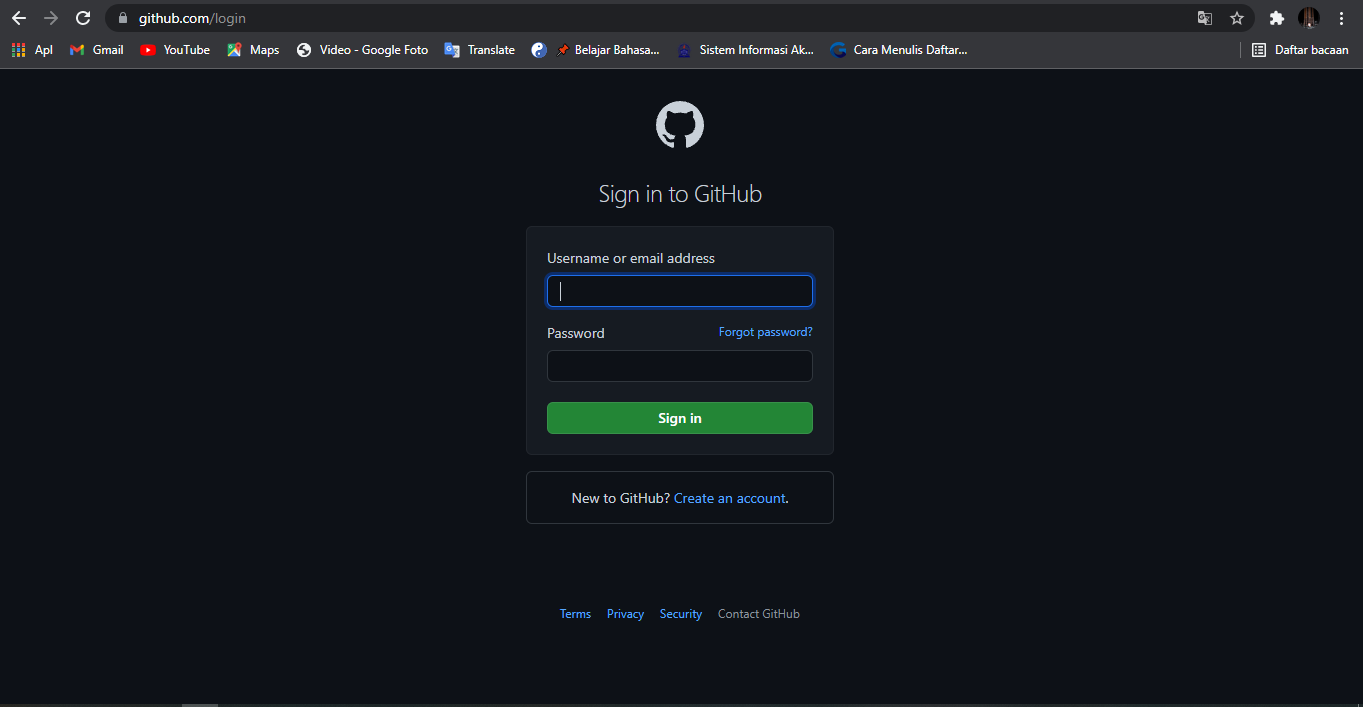Reload the page with the refresh icon

[x=83, y=18]
